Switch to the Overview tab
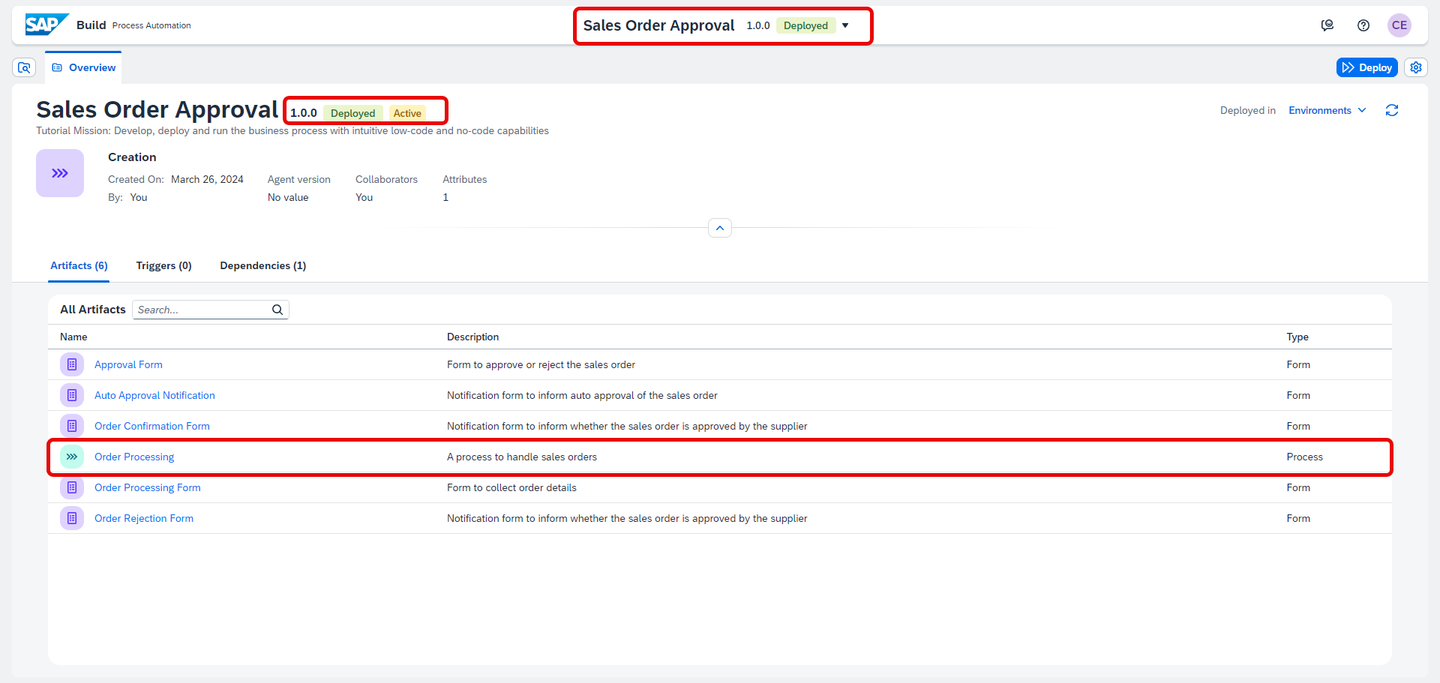The image size is (1440, 683). (83, 67)
